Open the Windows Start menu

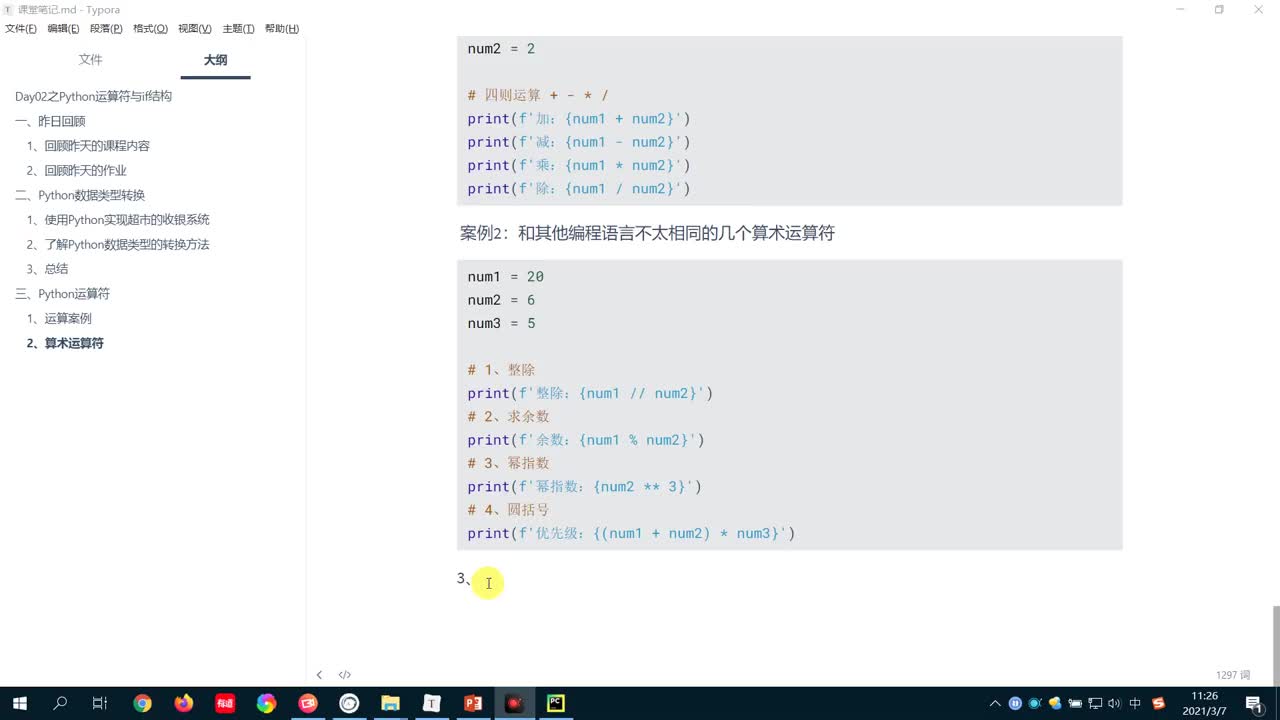click(19, 703)
